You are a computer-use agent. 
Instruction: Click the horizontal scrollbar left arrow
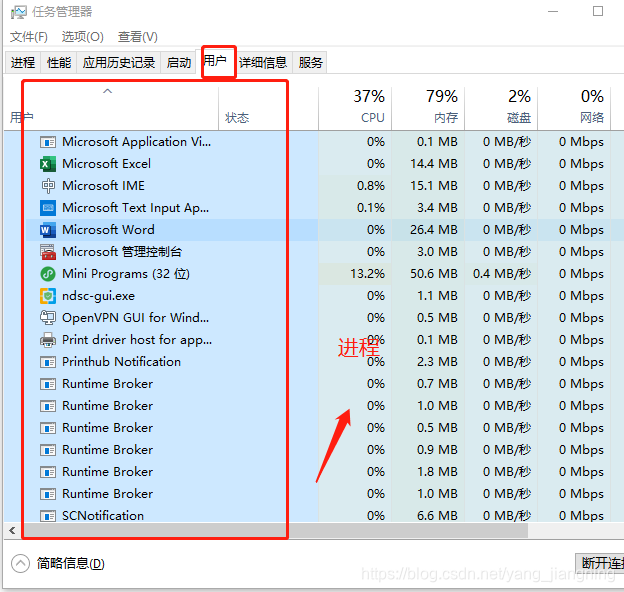pyautogui.click(x=13, y=530)
